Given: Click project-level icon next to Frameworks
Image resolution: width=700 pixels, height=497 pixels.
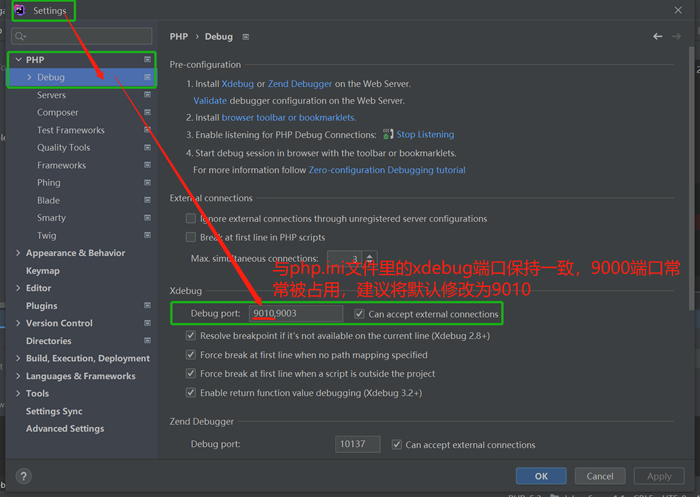Looking at the screenshot, I should [x=147, y=165].
